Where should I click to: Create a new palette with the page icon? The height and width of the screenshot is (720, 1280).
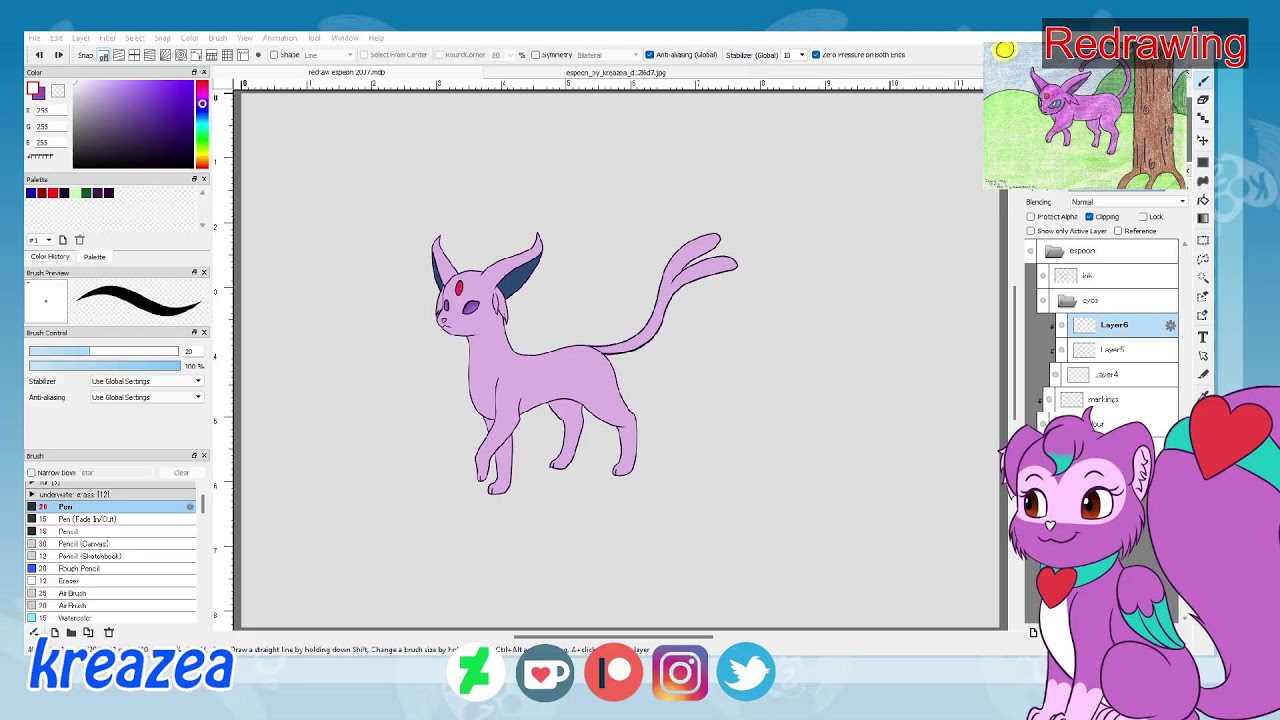click(x=62, y=240)
